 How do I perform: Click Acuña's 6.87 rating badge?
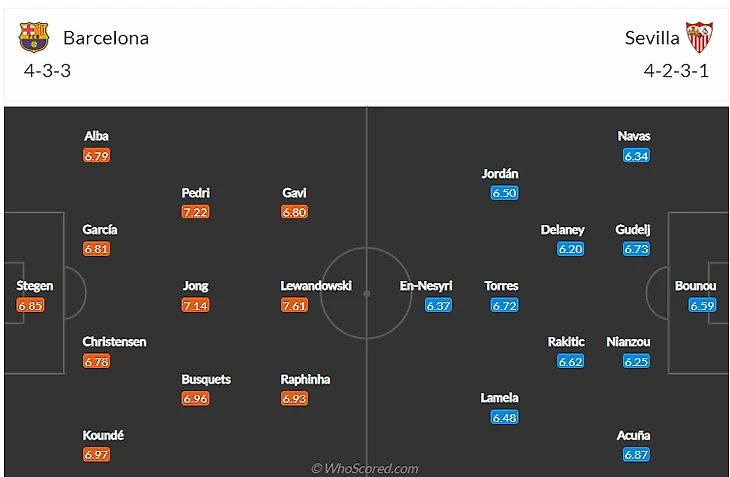pyautogui.click(x=636, y=455)
